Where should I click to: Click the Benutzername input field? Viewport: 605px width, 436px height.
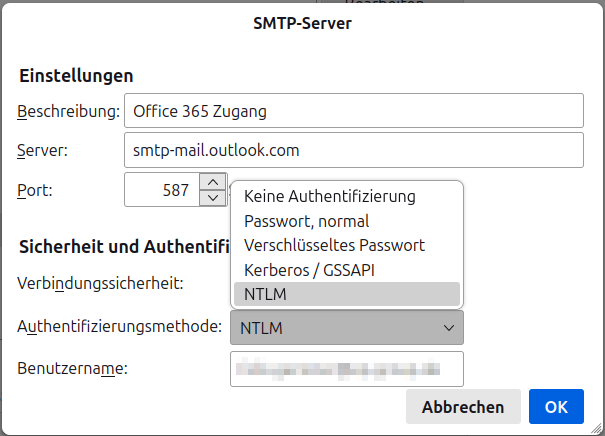(x=346, y=368)
